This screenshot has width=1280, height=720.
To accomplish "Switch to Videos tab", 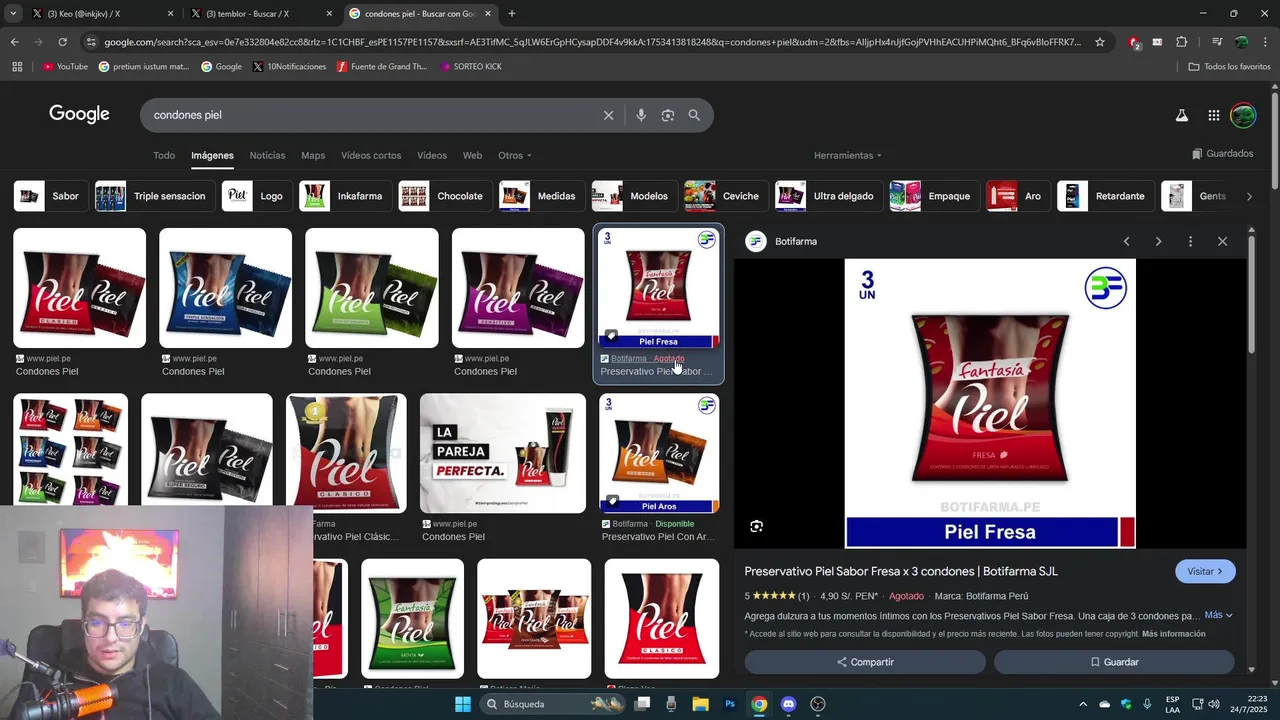I will [x=432, y=155].
